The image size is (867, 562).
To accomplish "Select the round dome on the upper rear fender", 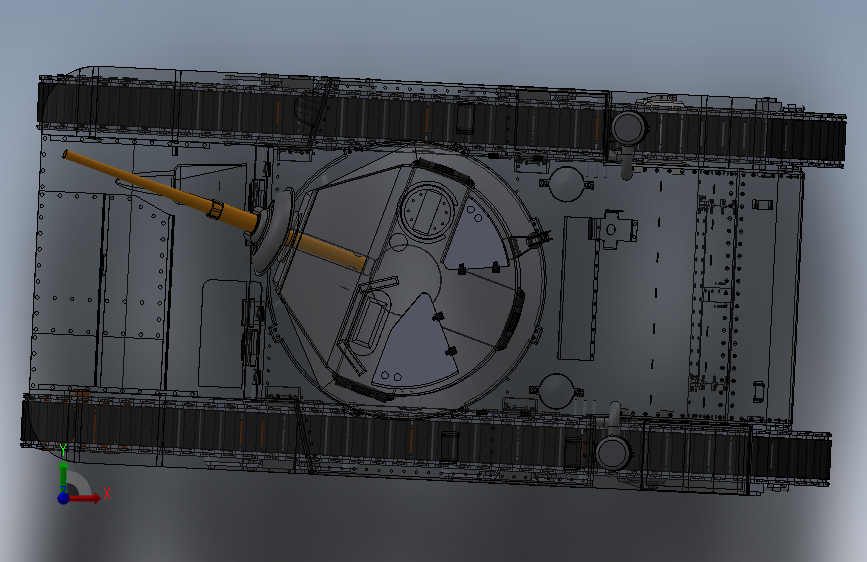I will coord(629,128).
